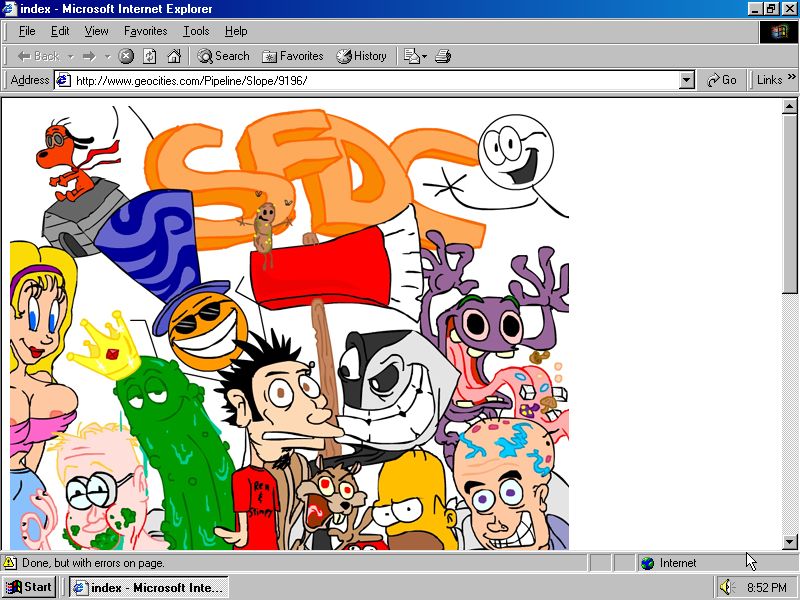The height and width of the screenshot is (600, 800).
Task: Click the Edit page toolbar icon
Action: pos(411,56)
